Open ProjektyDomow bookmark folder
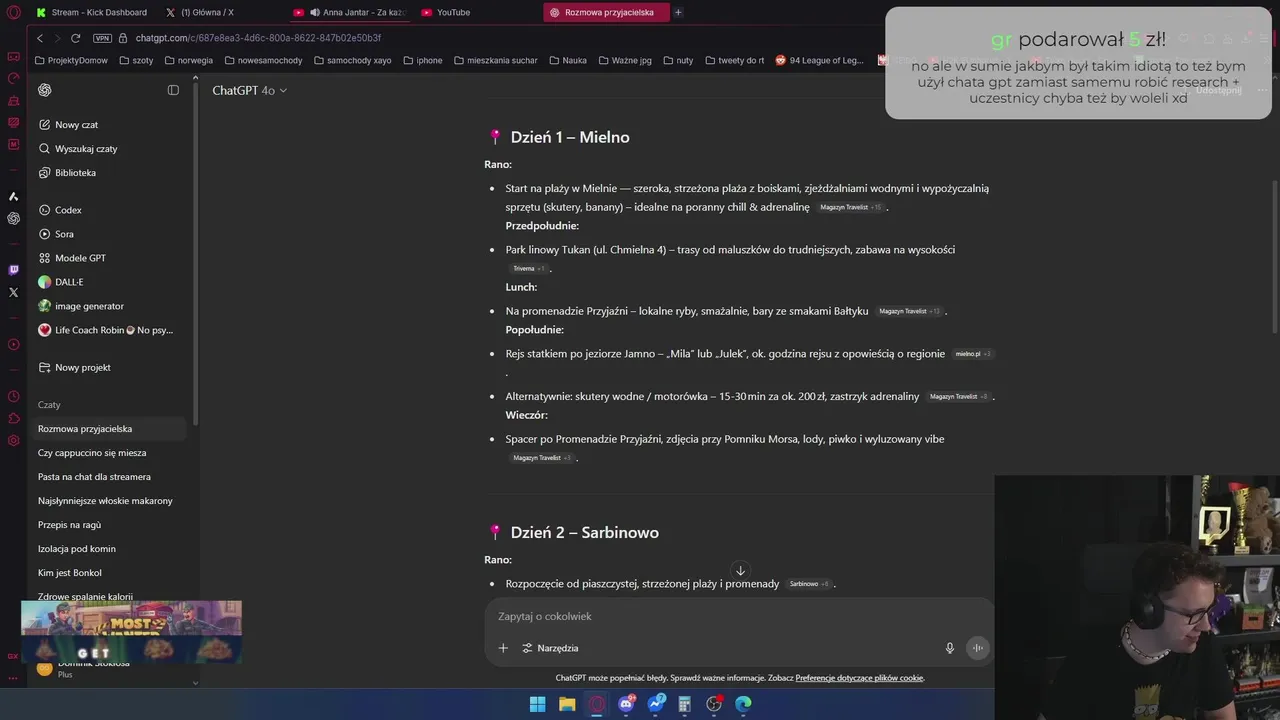Screen dimensions: 1280x720 [70, 60]
